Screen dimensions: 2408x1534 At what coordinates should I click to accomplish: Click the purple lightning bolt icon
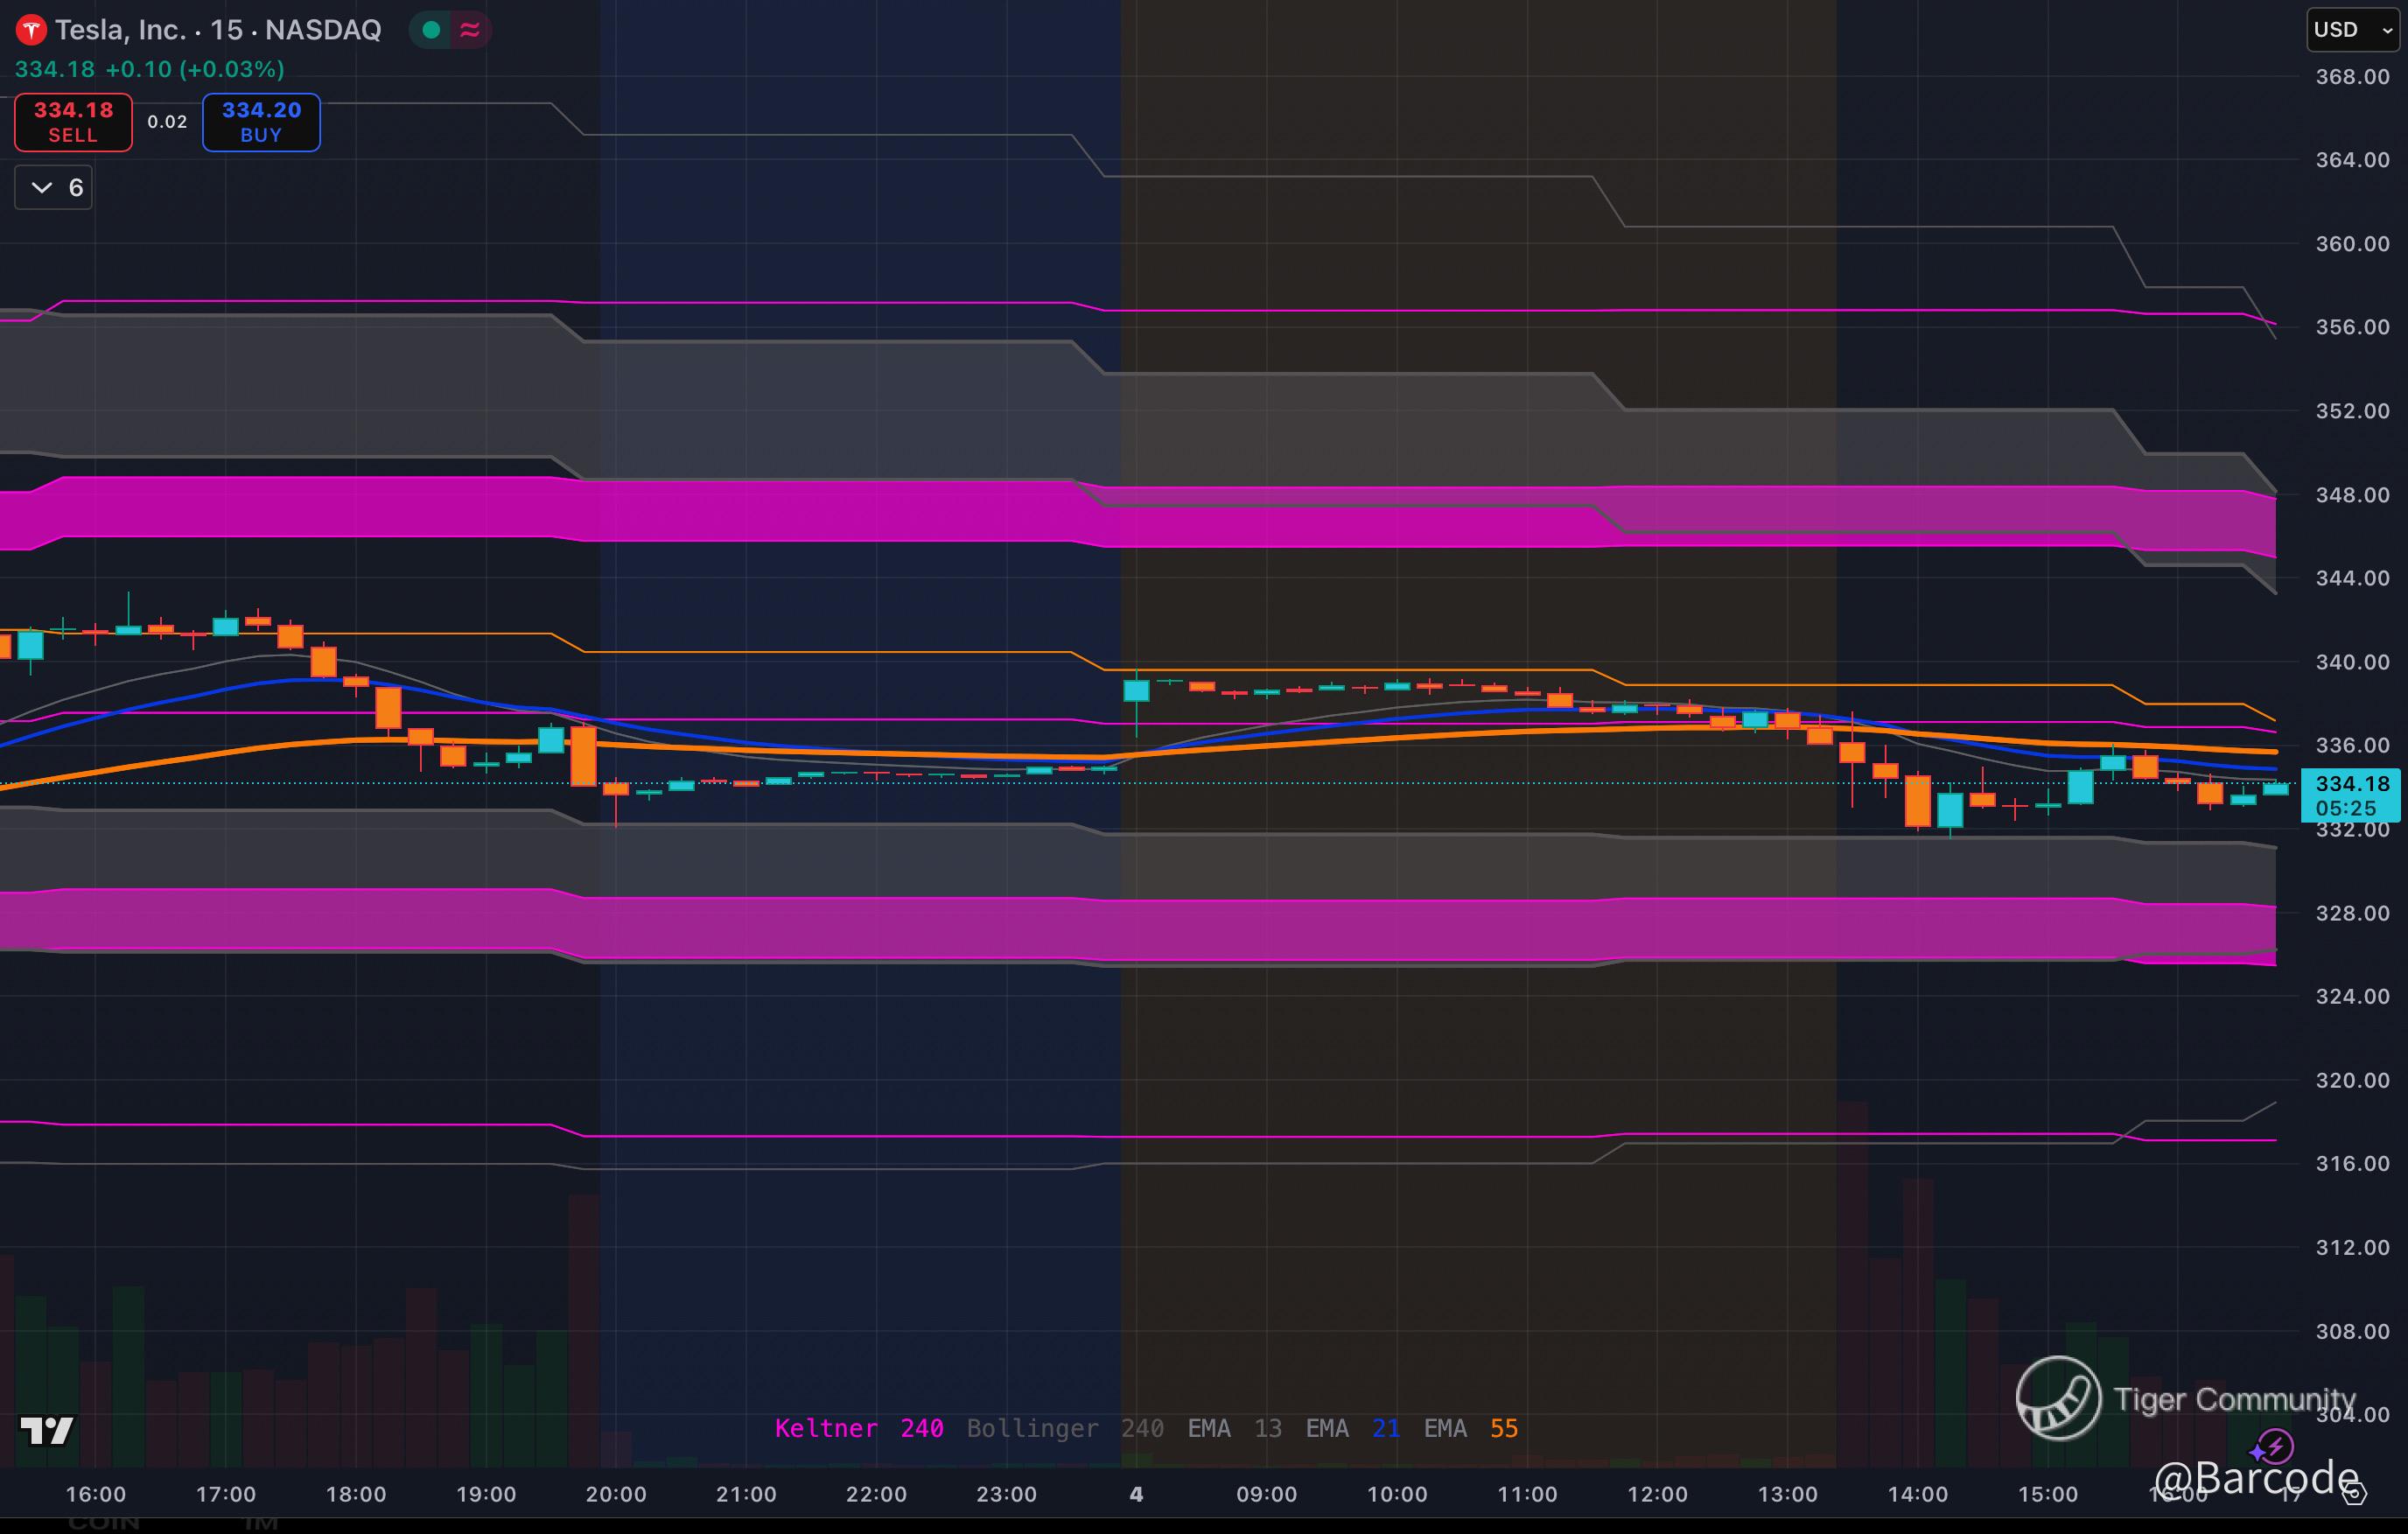point(2274,1446)
